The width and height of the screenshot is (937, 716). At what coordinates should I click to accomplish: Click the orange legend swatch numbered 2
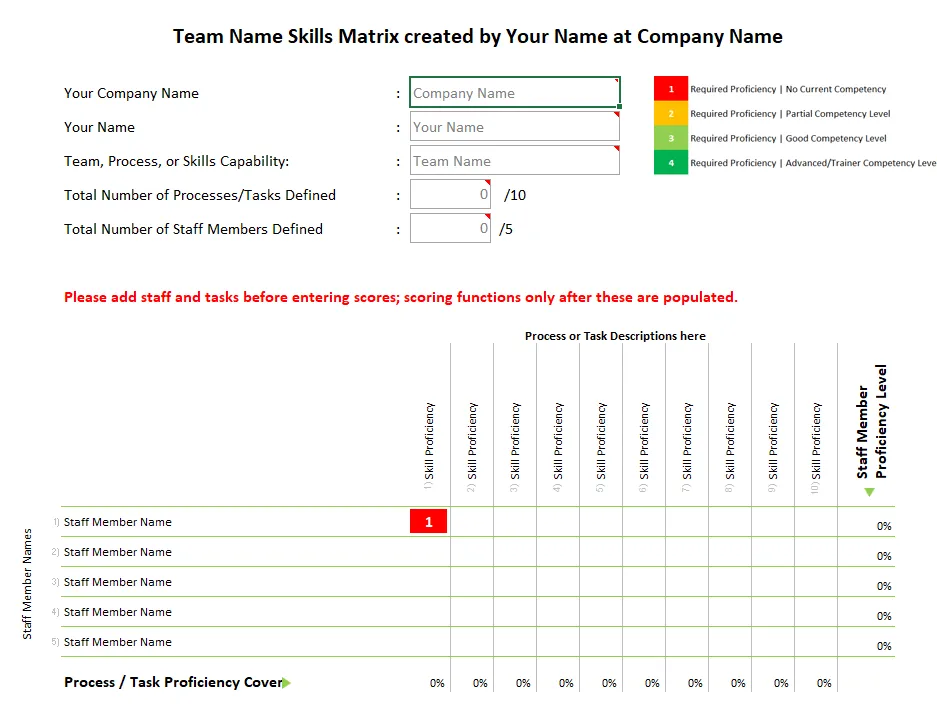[670, 114]
